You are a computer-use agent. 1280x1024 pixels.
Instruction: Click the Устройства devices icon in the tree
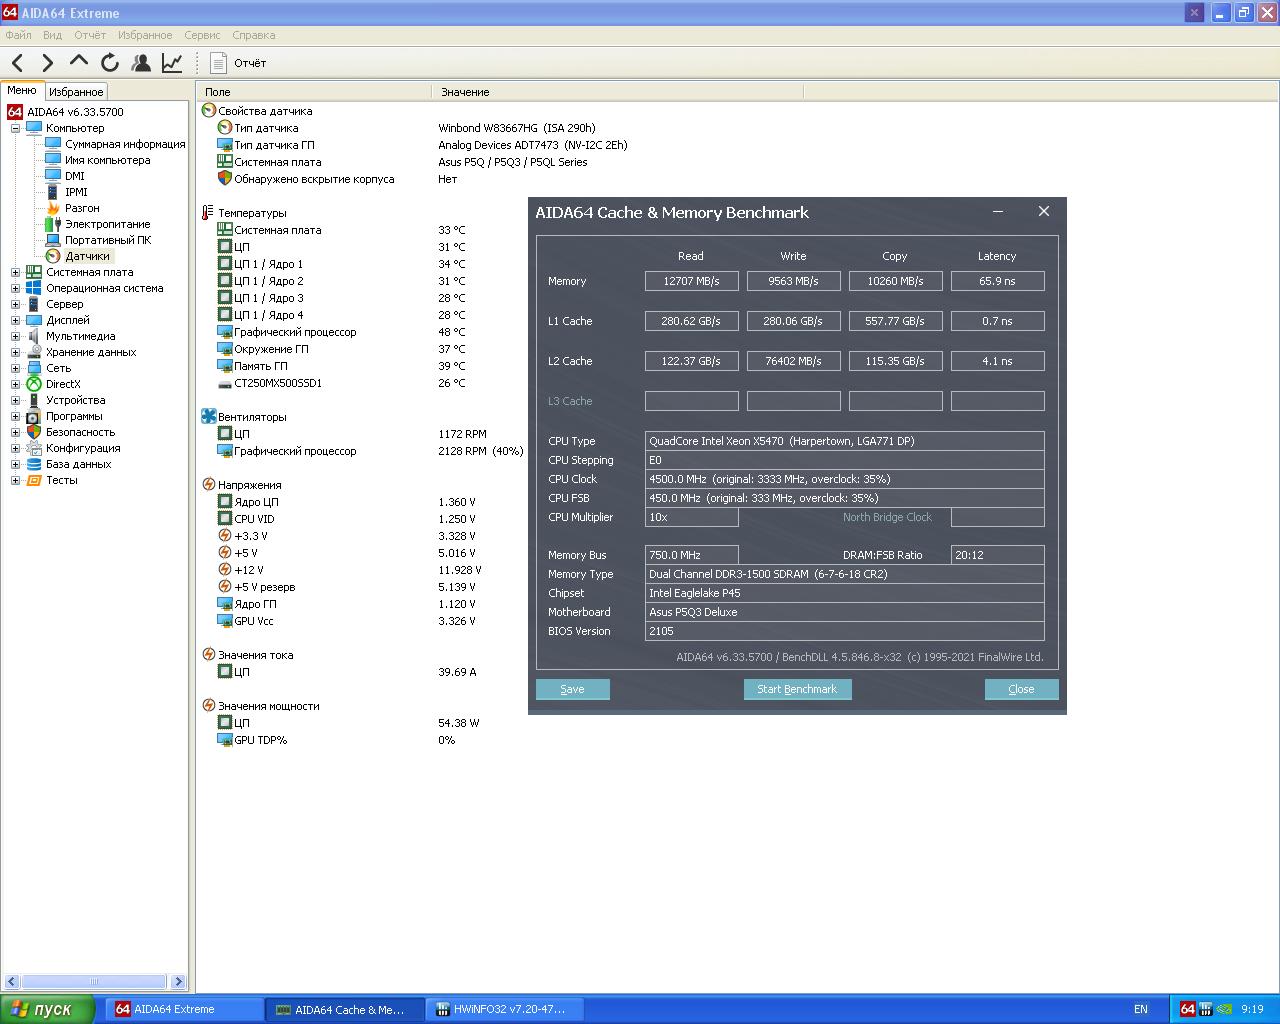click(x=33, y=400)
